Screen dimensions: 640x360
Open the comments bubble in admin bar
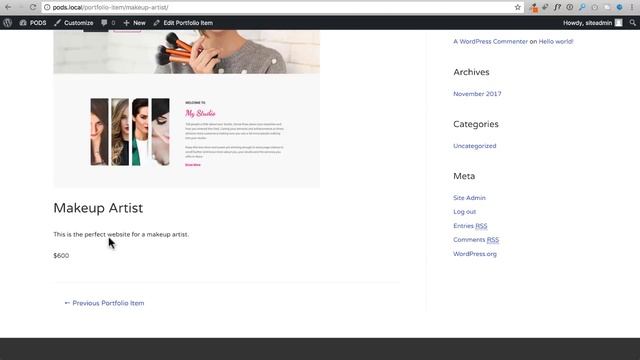point(108,23)
